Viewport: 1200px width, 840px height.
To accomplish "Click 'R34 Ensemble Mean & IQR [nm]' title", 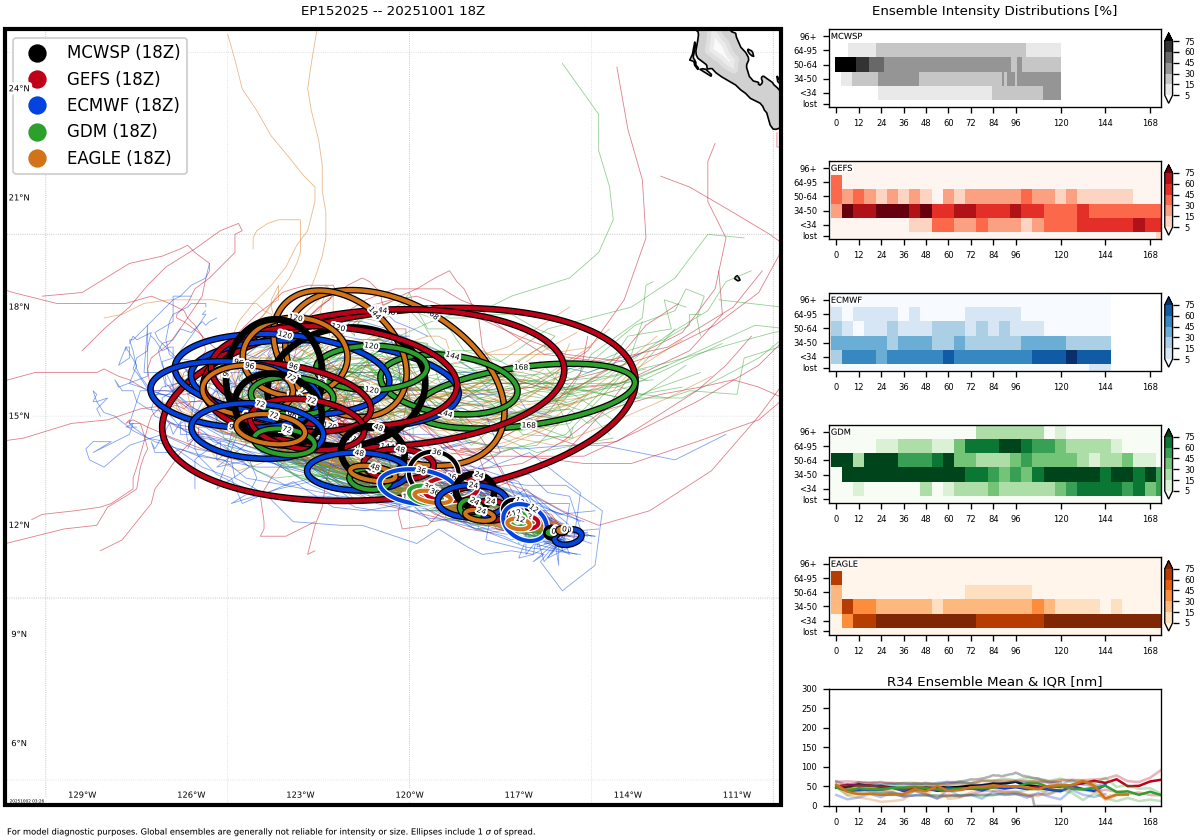I will click(994, 682).
